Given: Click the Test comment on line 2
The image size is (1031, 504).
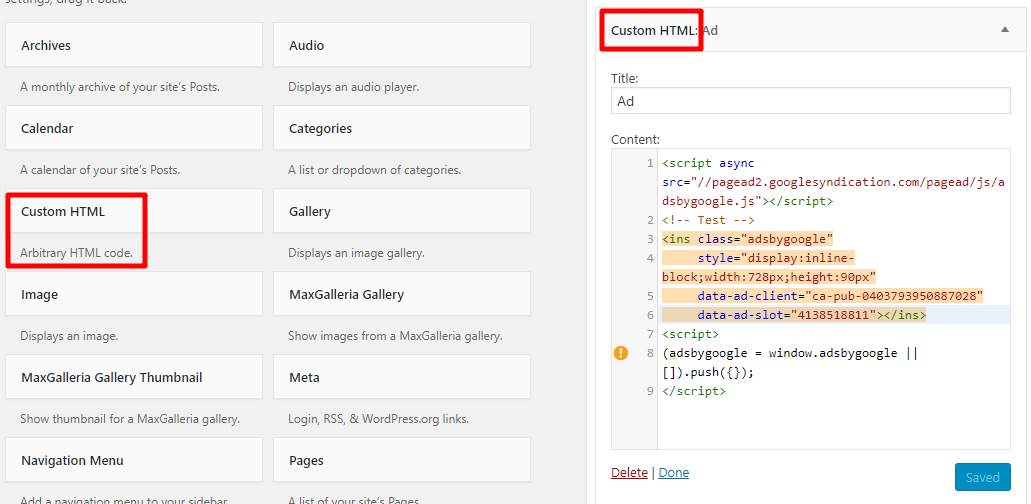Looking at the screenshot, I should pos(708,220).
